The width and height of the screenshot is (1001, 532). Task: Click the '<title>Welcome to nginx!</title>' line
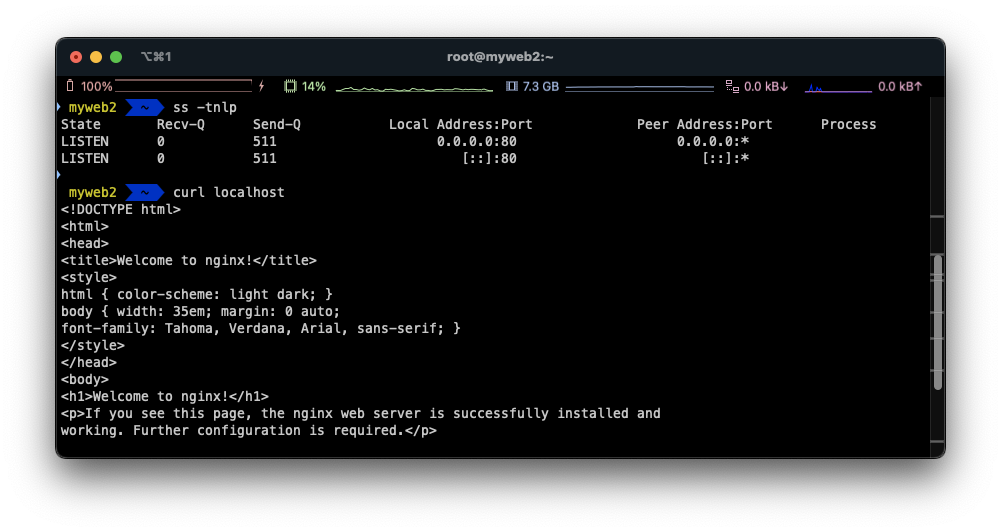point(189,261)
